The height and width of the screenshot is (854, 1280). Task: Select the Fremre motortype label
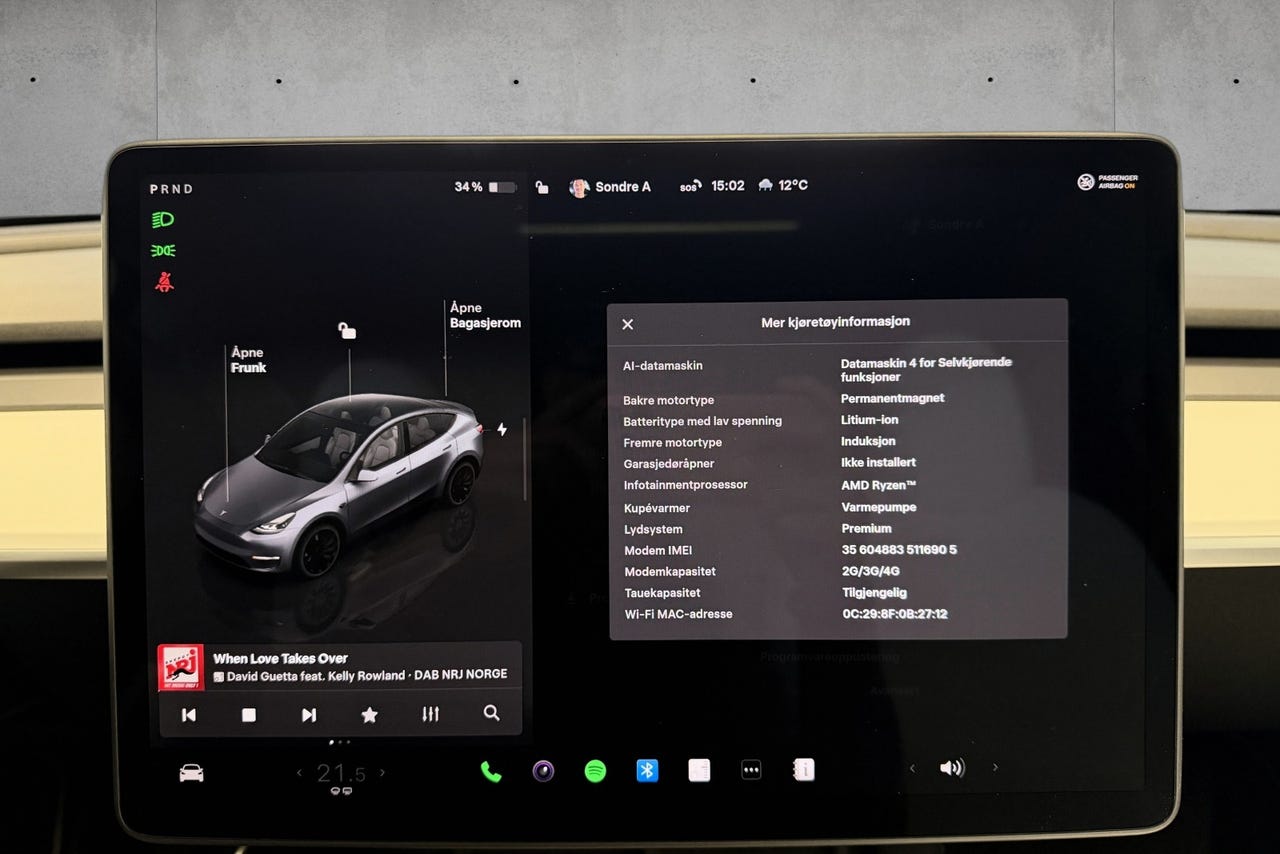coord(672,443)
